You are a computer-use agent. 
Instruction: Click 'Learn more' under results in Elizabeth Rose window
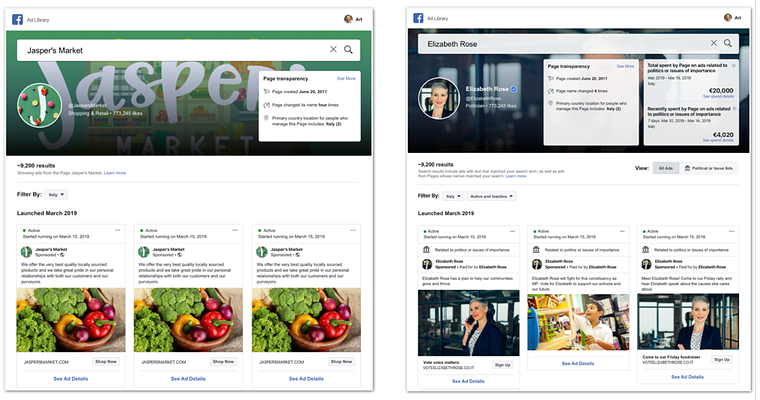pyautogui.click(x=516, y=176)
